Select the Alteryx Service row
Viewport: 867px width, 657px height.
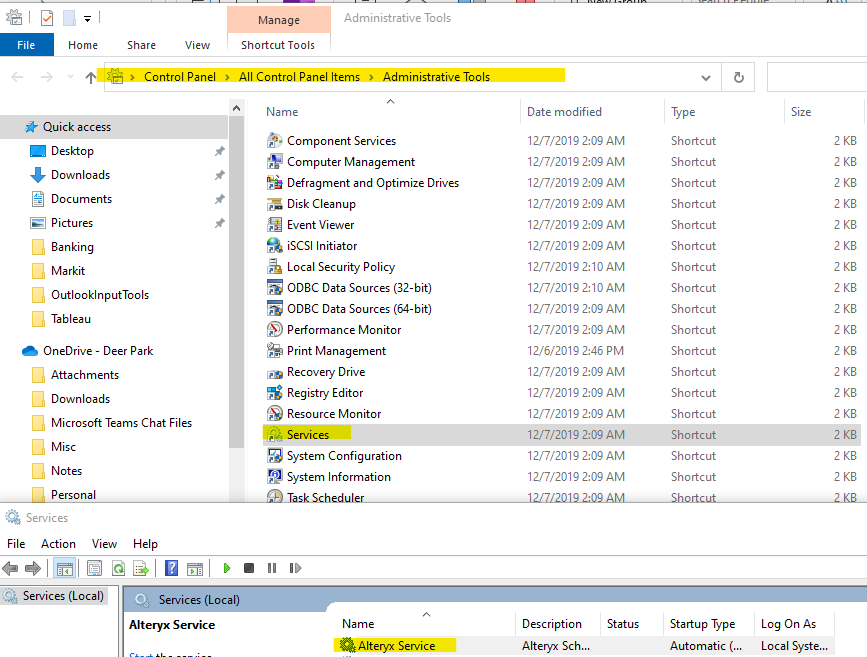click(x=583, y=645)
